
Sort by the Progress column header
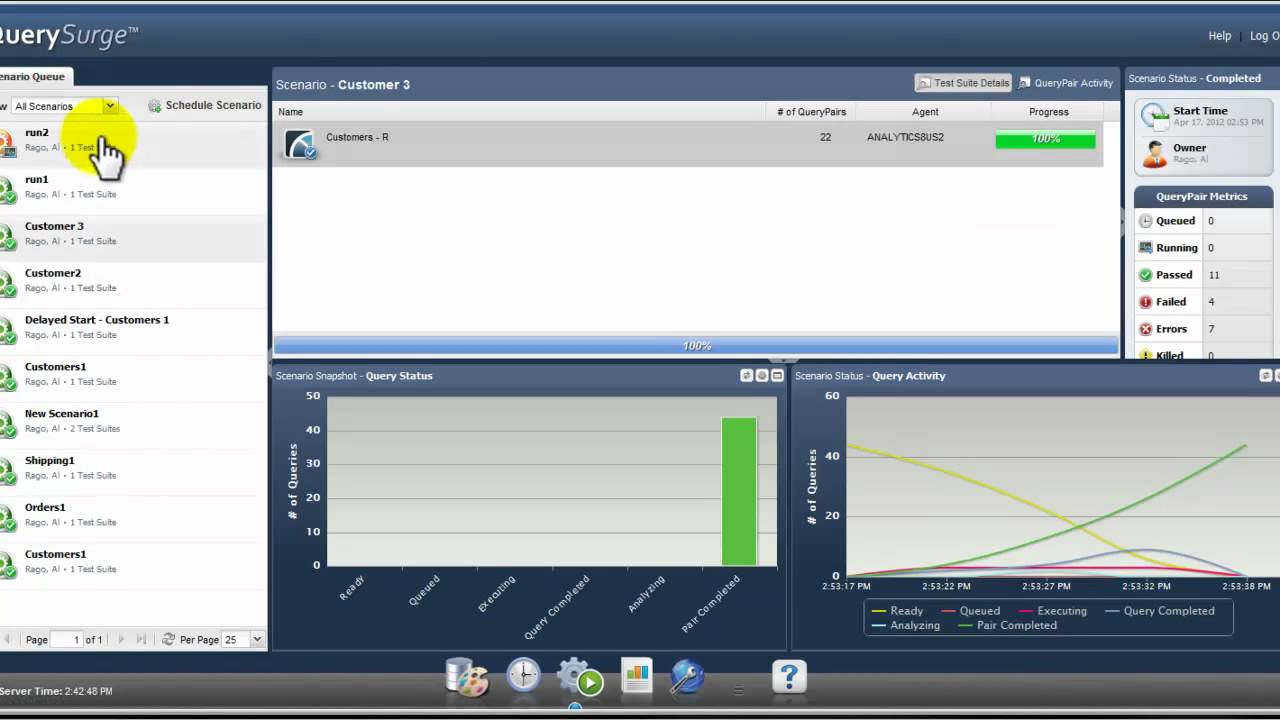click(x=1049, y=112)
